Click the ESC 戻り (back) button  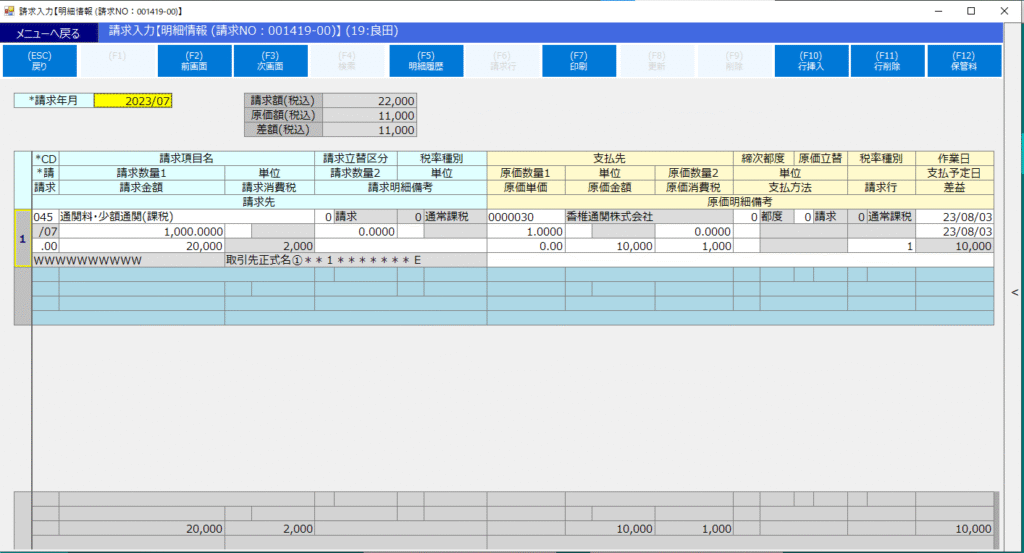39,61
